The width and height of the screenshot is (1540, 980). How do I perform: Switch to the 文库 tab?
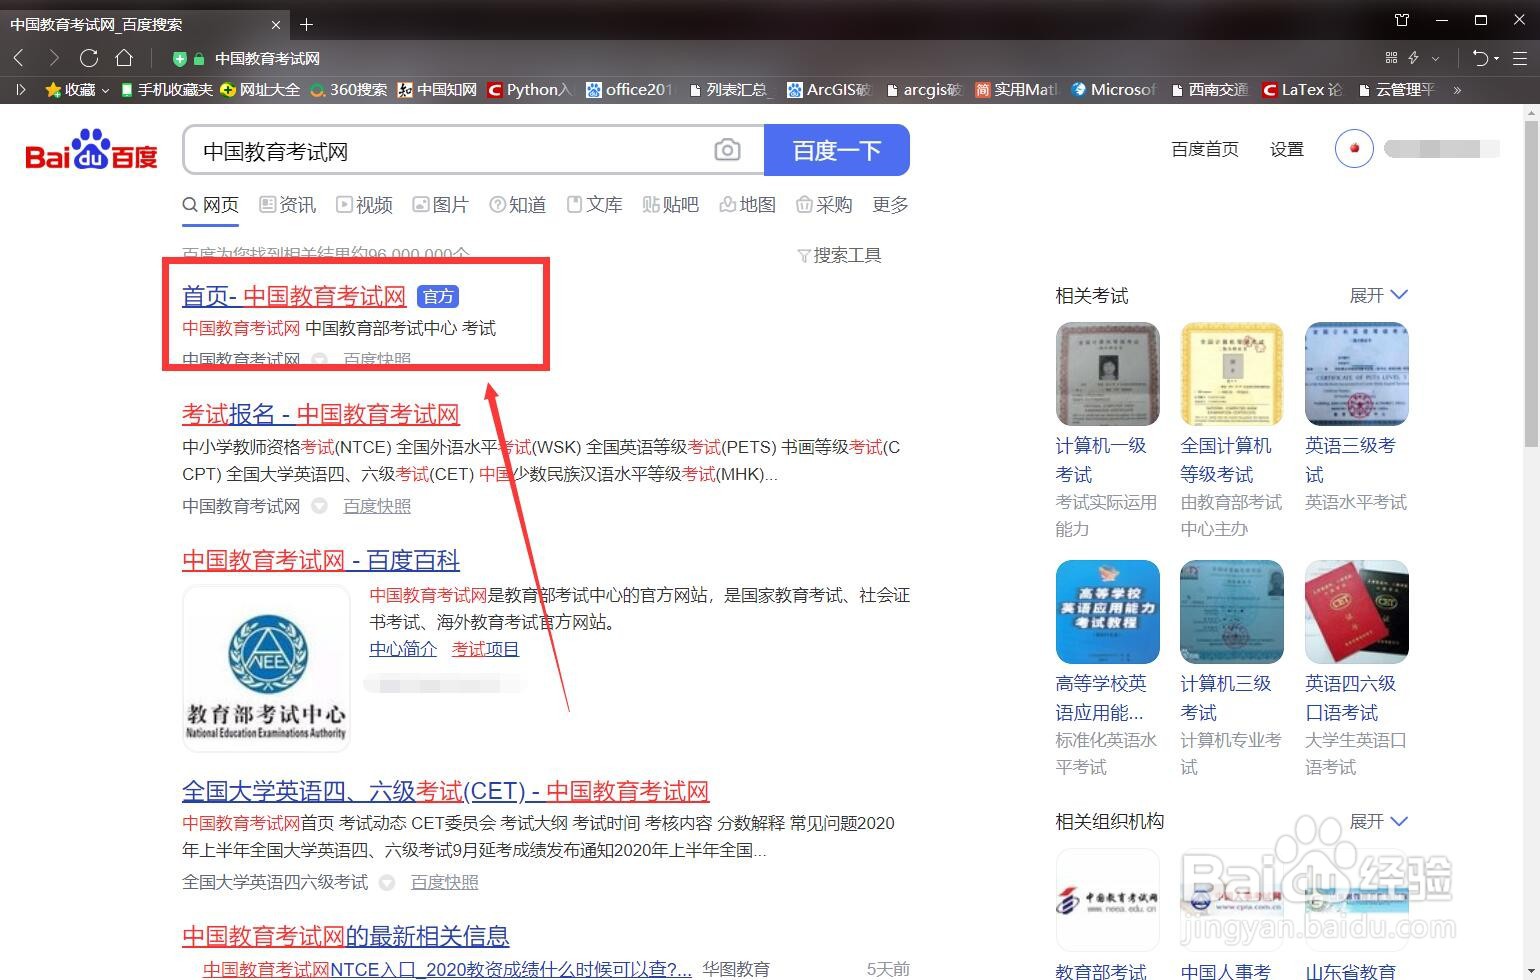tap(595, 205)
